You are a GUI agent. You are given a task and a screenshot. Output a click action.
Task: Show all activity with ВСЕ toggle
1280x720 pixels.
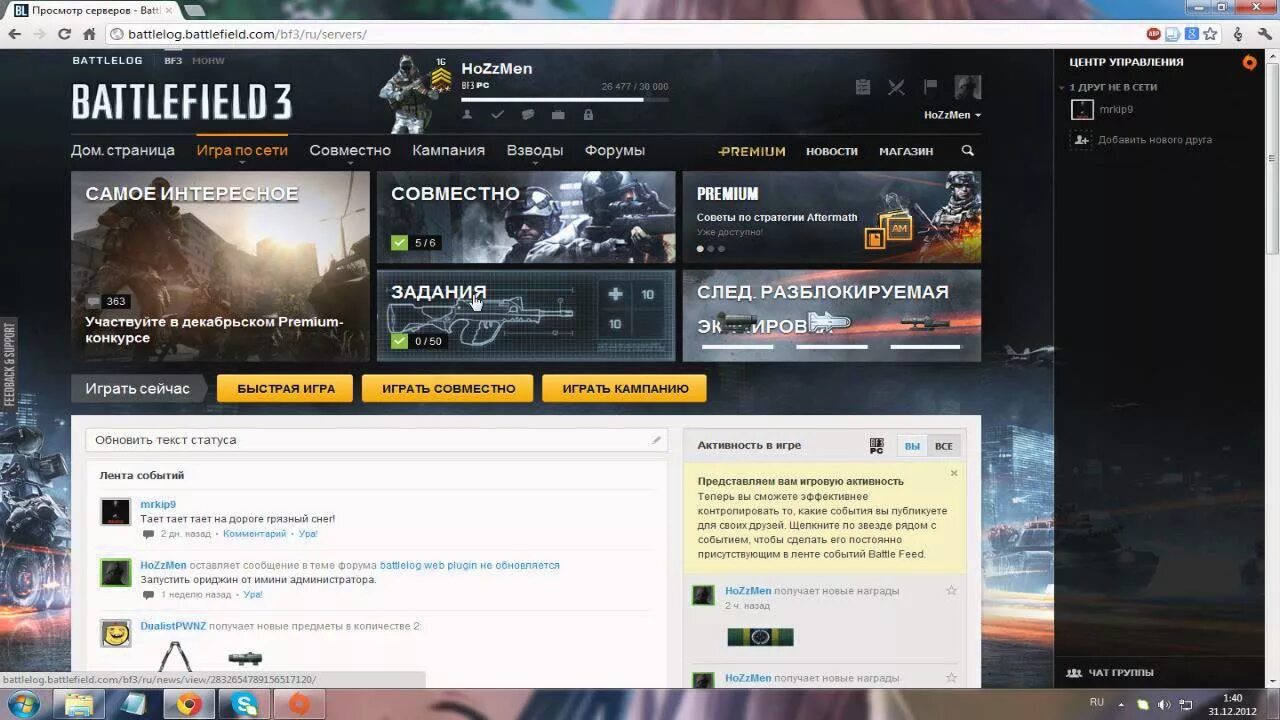coord(943,446)
